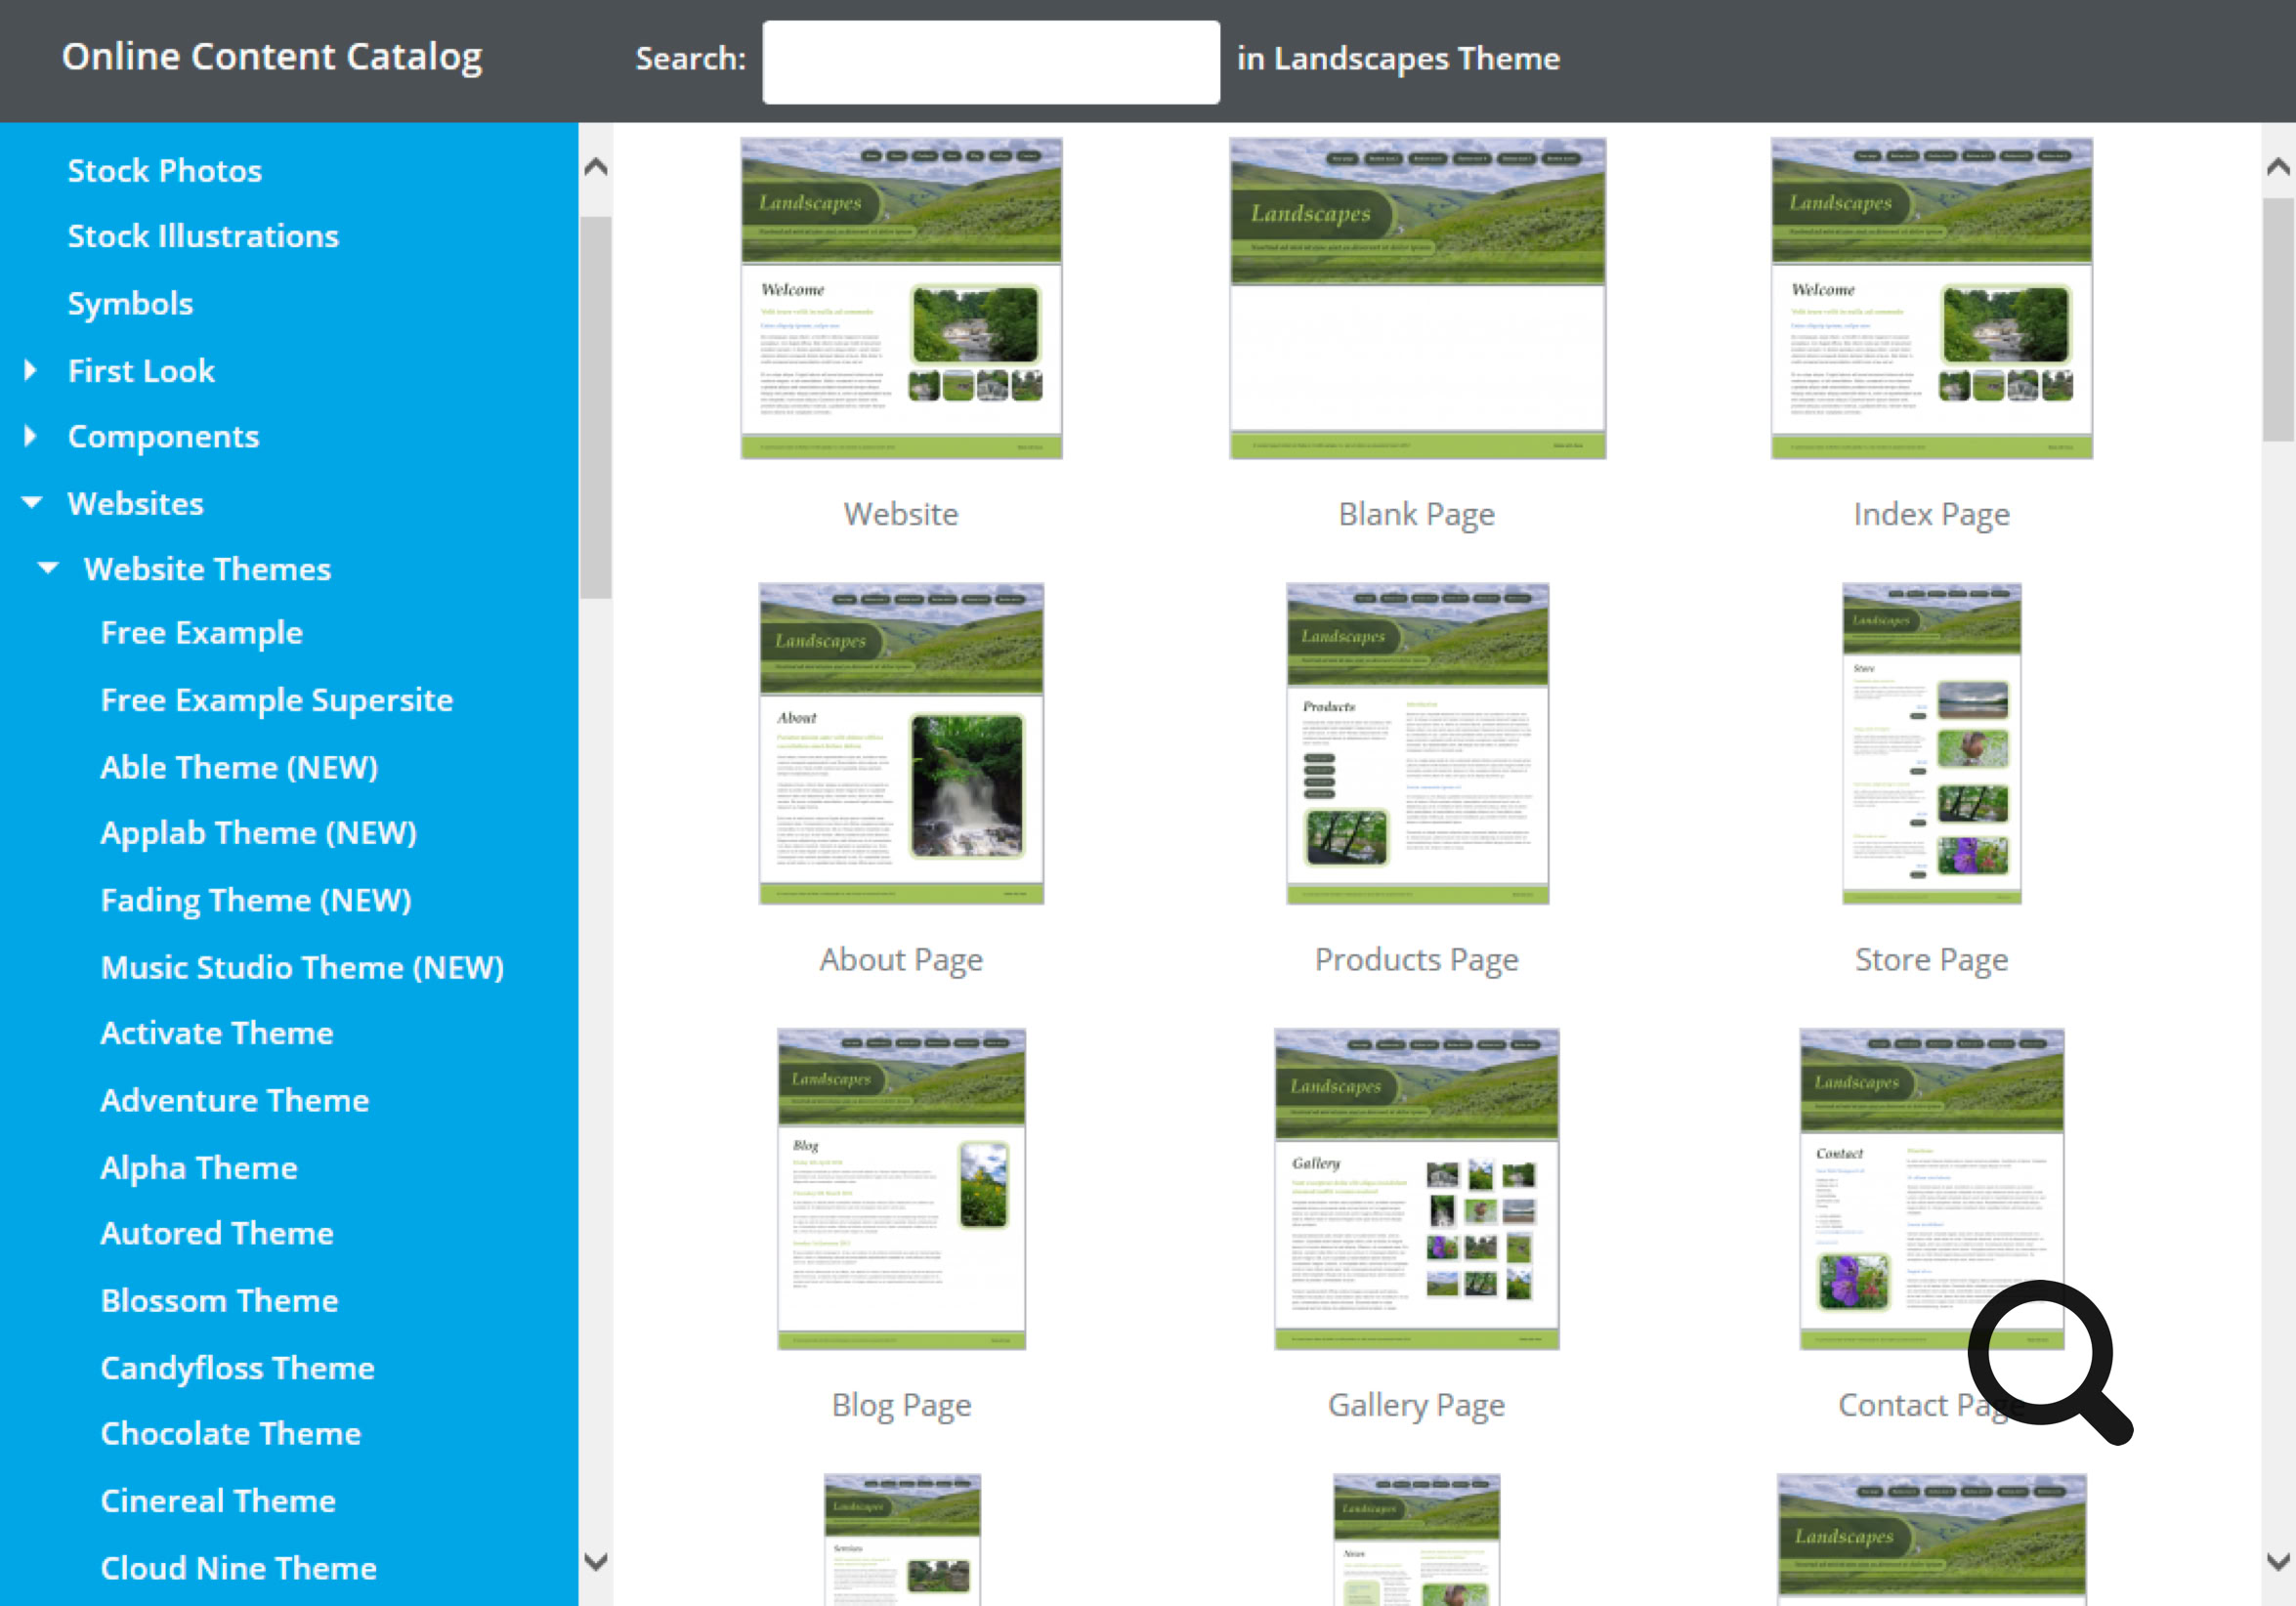Select the Stock Photos category
Image resolution: width=2296 pixels, height=1606 pixels.
[x=165, y=170]
